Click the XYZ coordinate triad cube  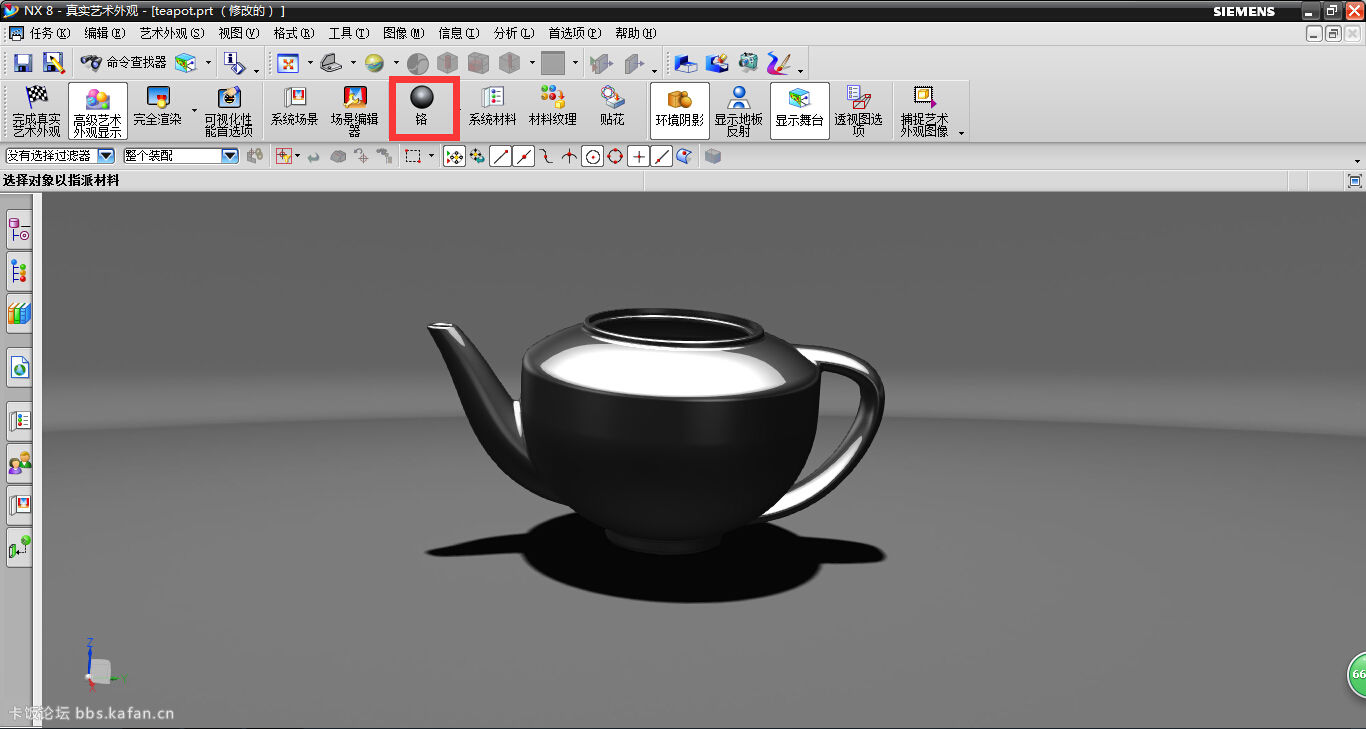tap(100, 669)
